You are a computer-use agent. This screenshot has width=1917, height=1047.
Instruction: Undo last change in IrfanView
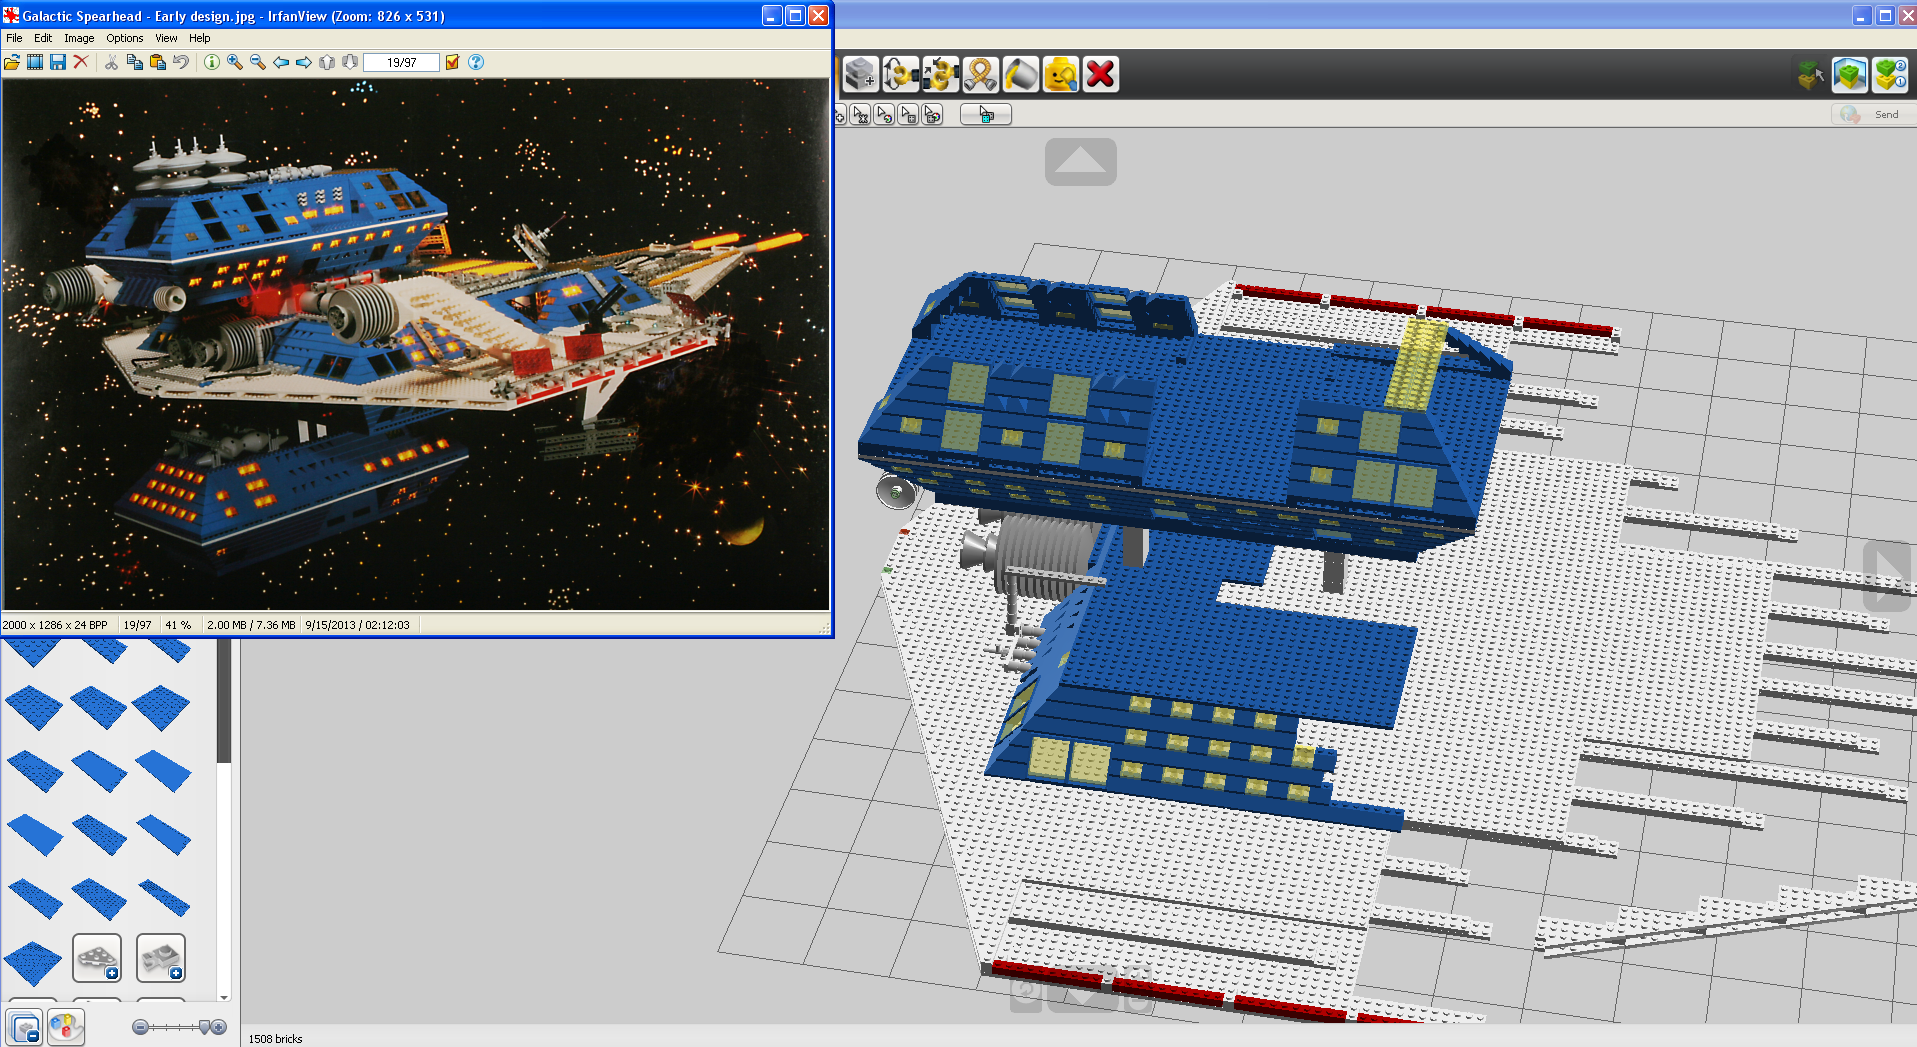180,62
